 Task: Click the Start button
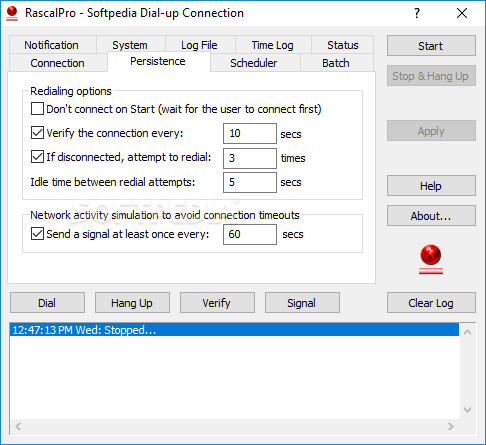[431, 46]
